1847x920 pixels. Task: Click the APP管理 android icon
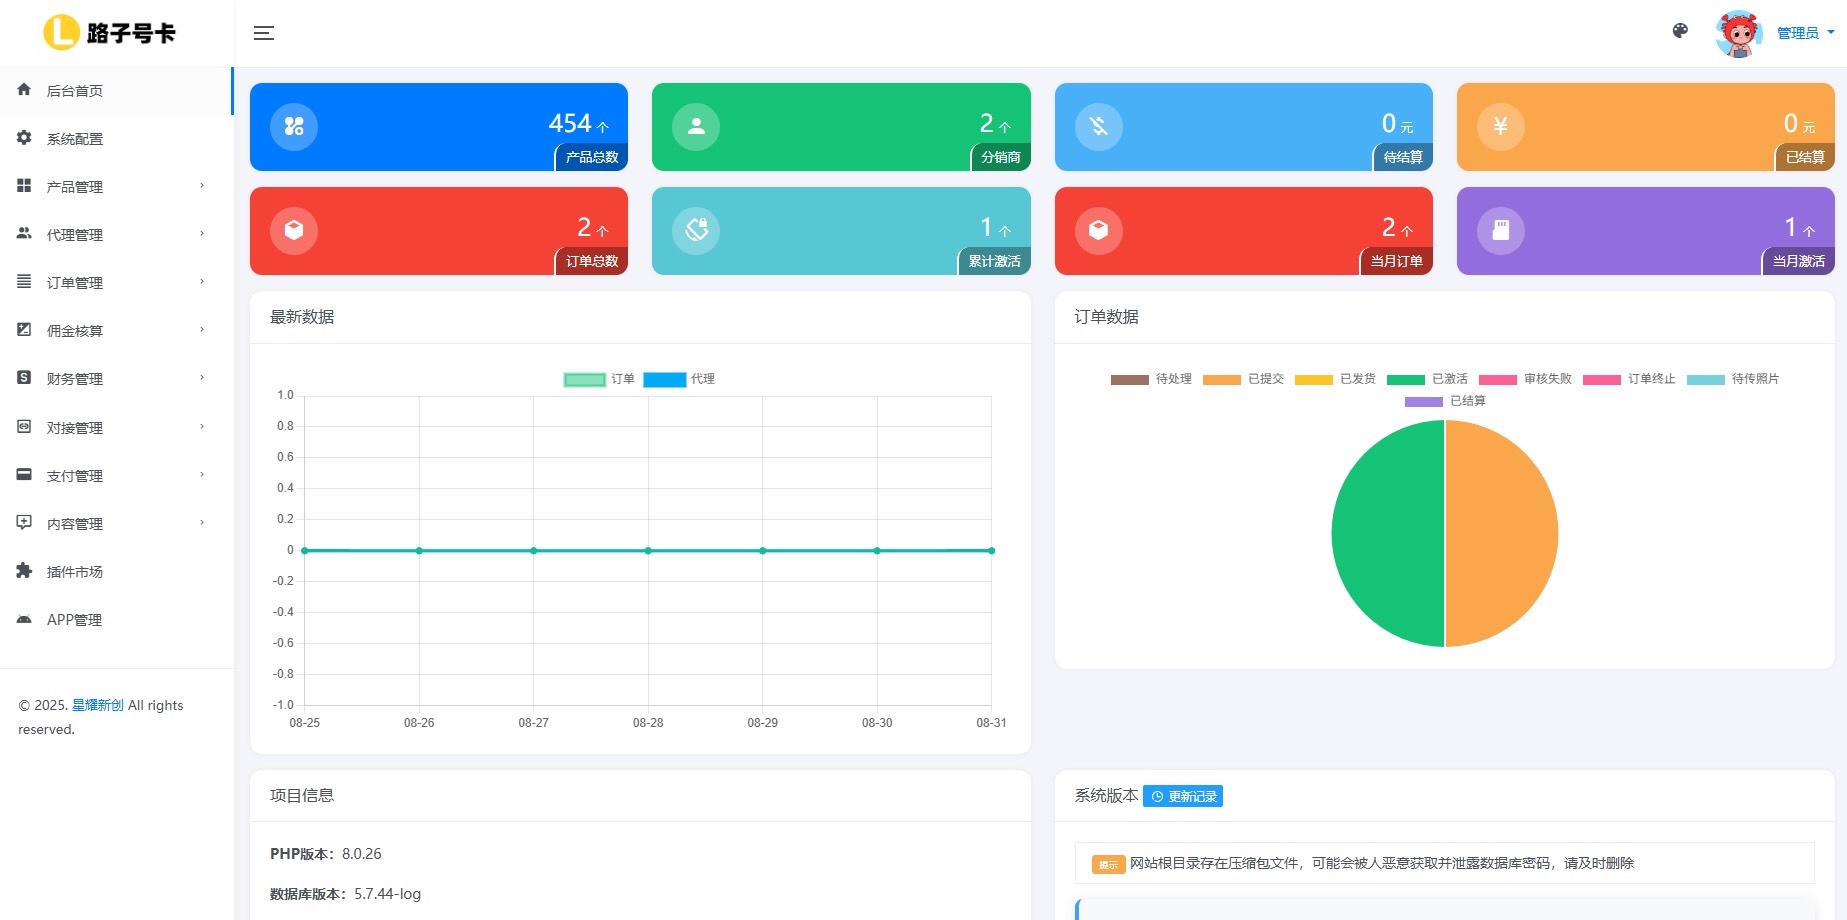coord(24,619)
